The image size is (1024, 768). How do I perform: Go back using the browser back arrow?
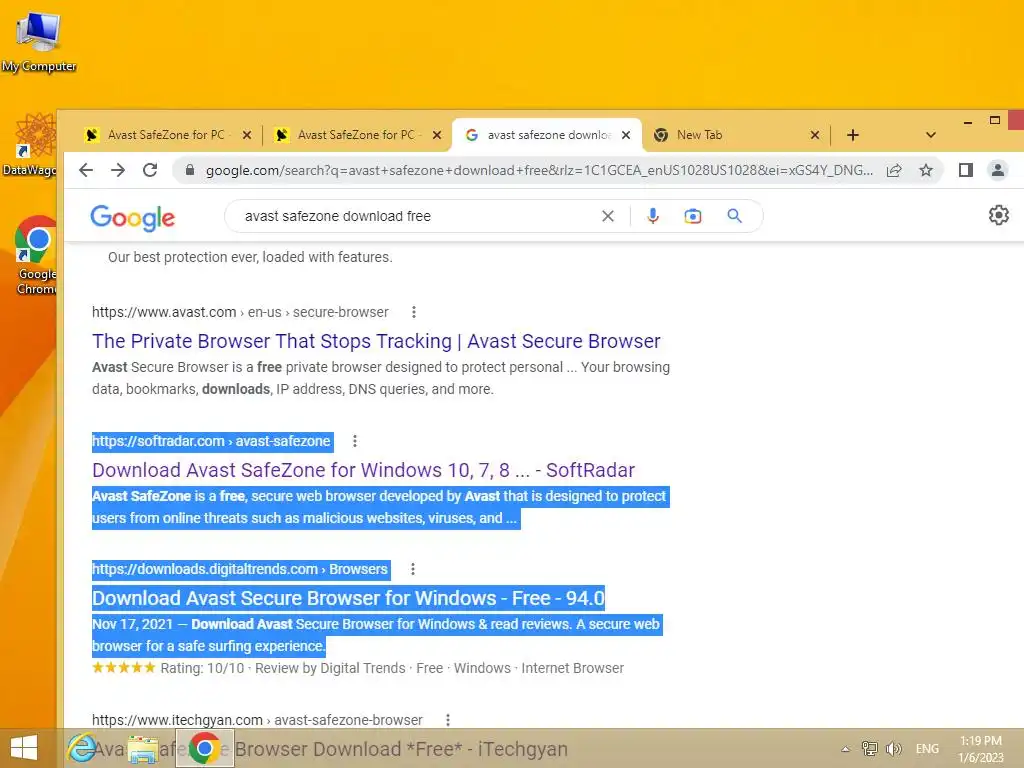[86, 170]
